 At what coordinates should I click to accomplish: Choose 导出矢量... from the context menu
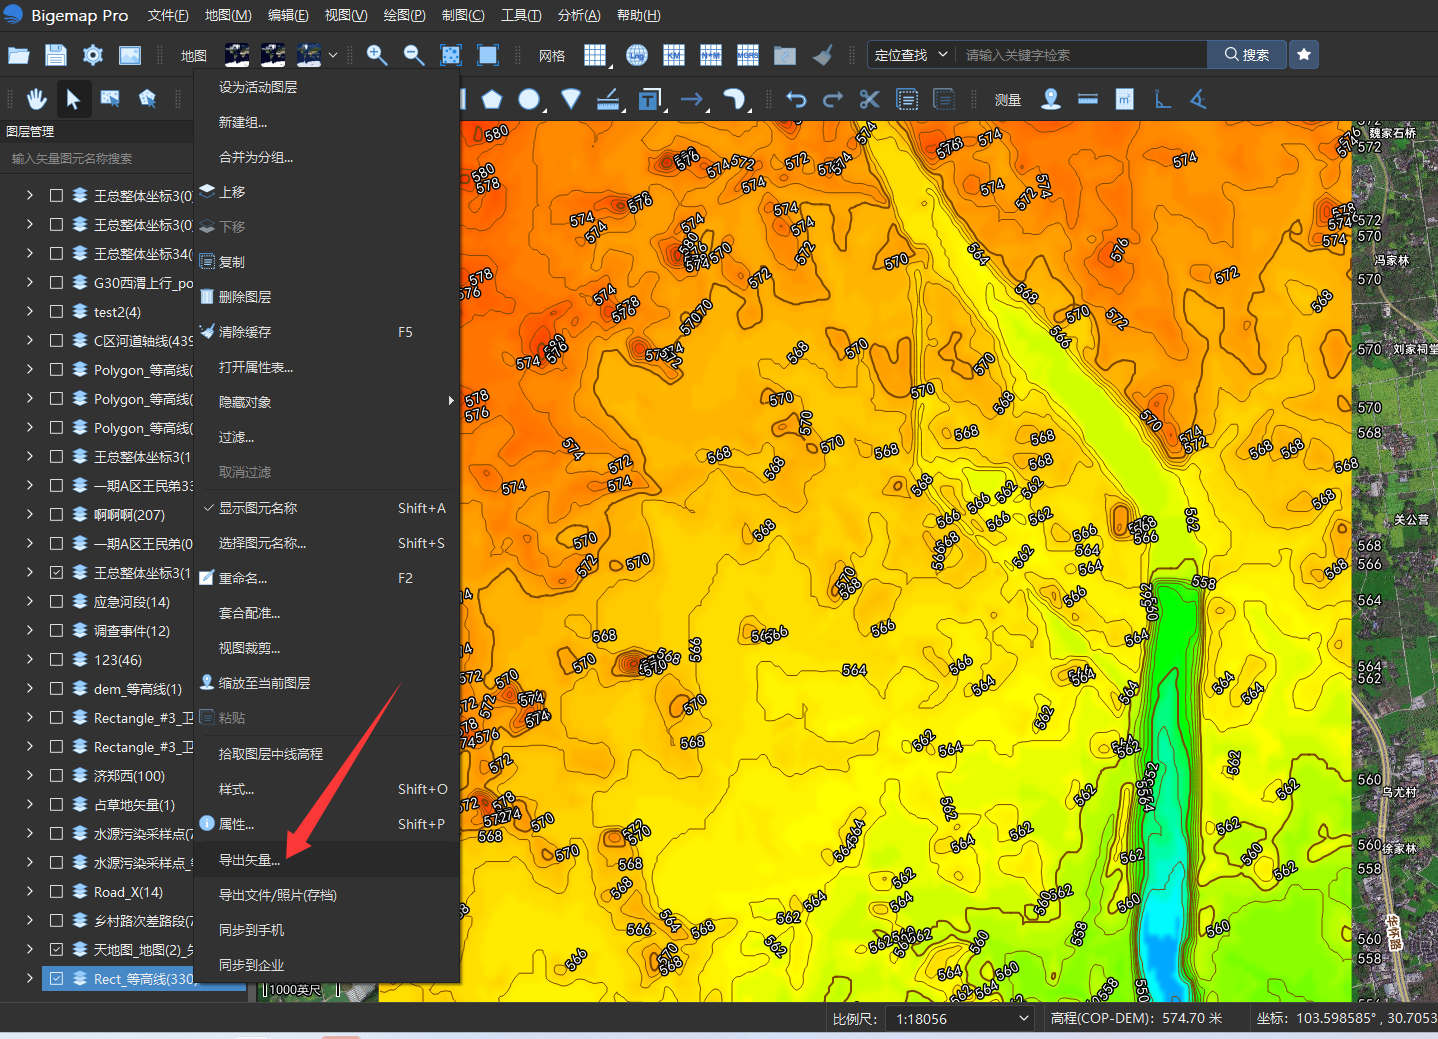click(x=250, y=860)
